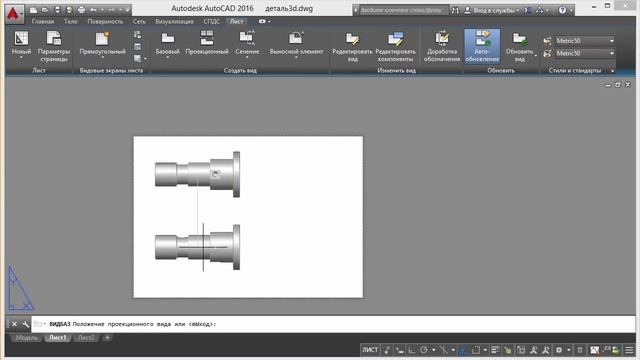Open the Визуализация ribbon tab
This screenshot has width=640, height=360.
174,21
